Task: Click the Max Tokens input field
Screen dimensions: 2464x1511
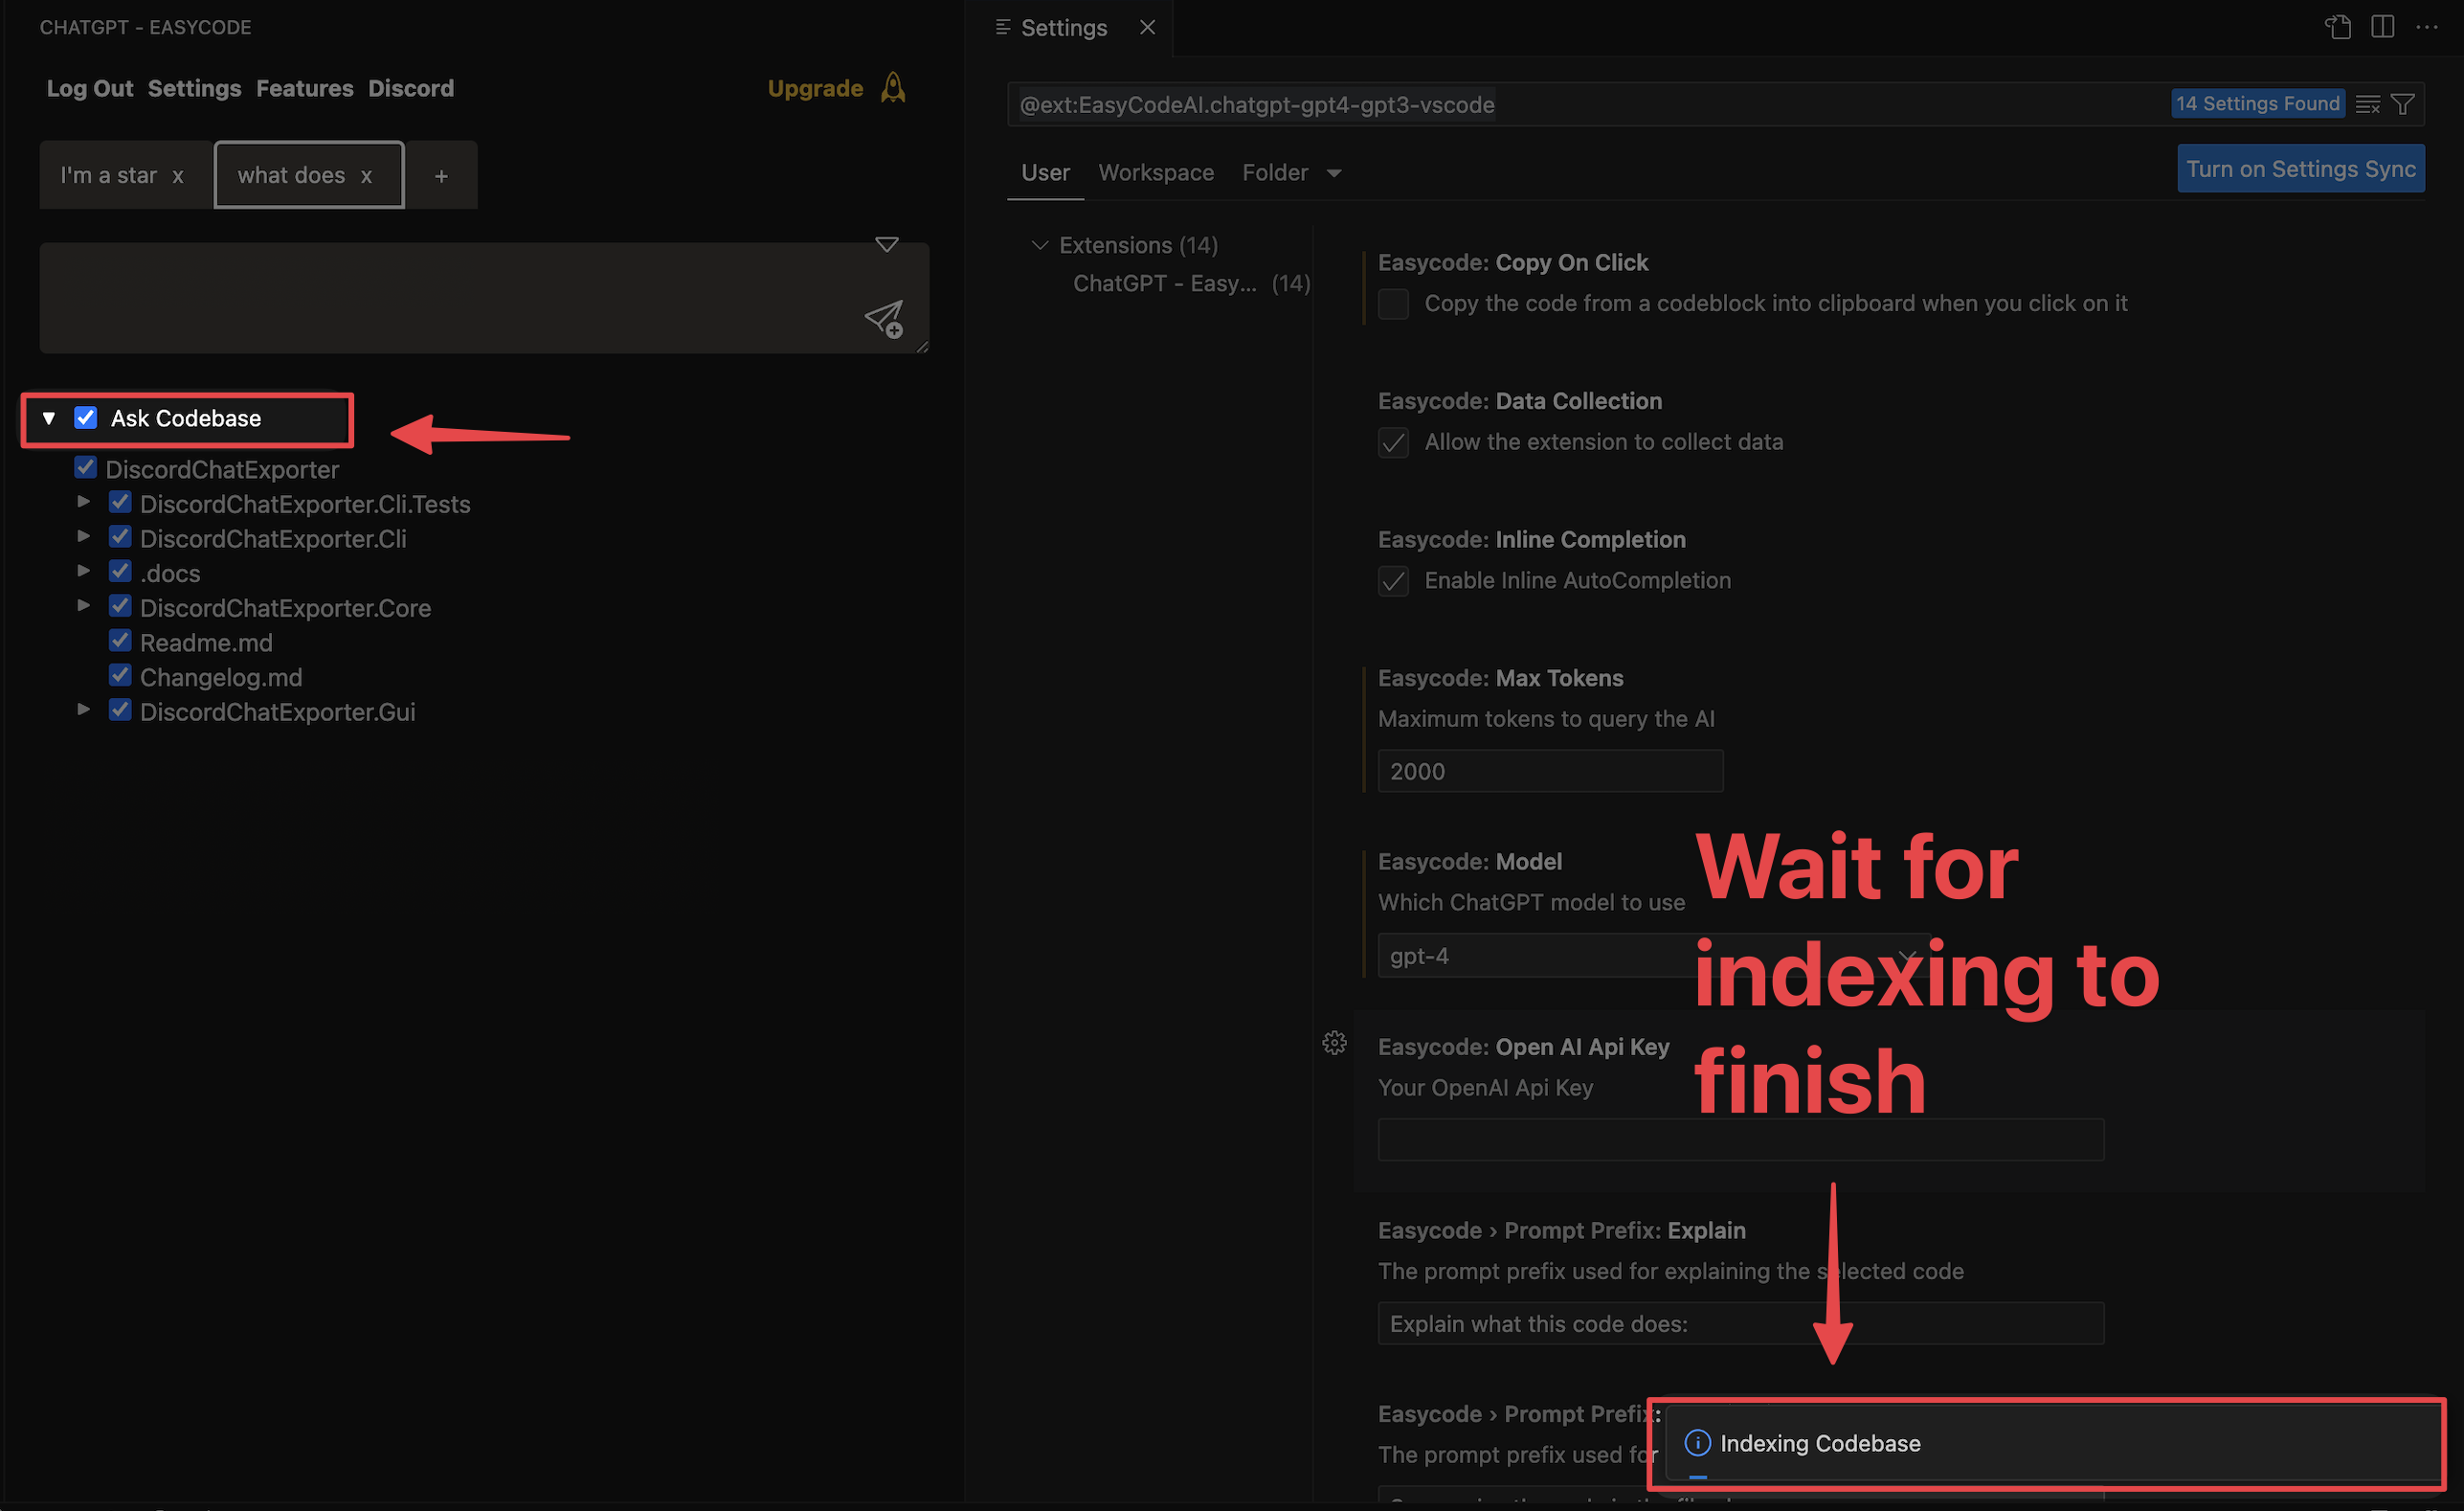Action: coord(1550,771)
